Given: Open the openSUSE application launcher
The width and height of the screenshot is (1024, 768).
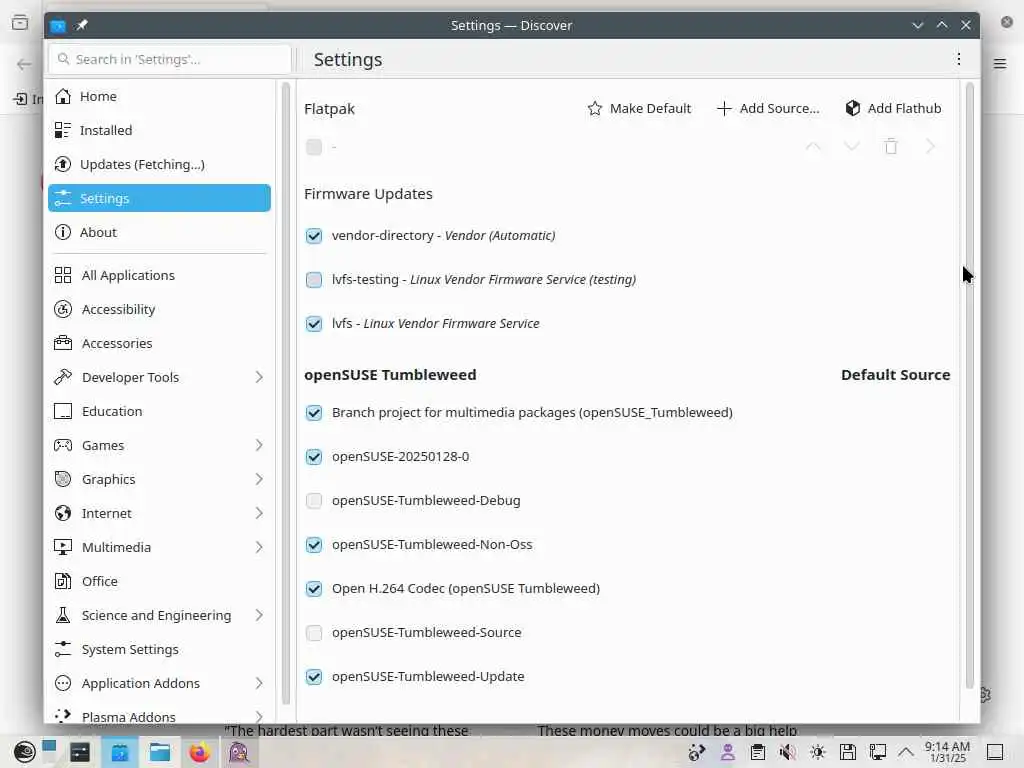Looking at the screenshot, I should 25,752.
